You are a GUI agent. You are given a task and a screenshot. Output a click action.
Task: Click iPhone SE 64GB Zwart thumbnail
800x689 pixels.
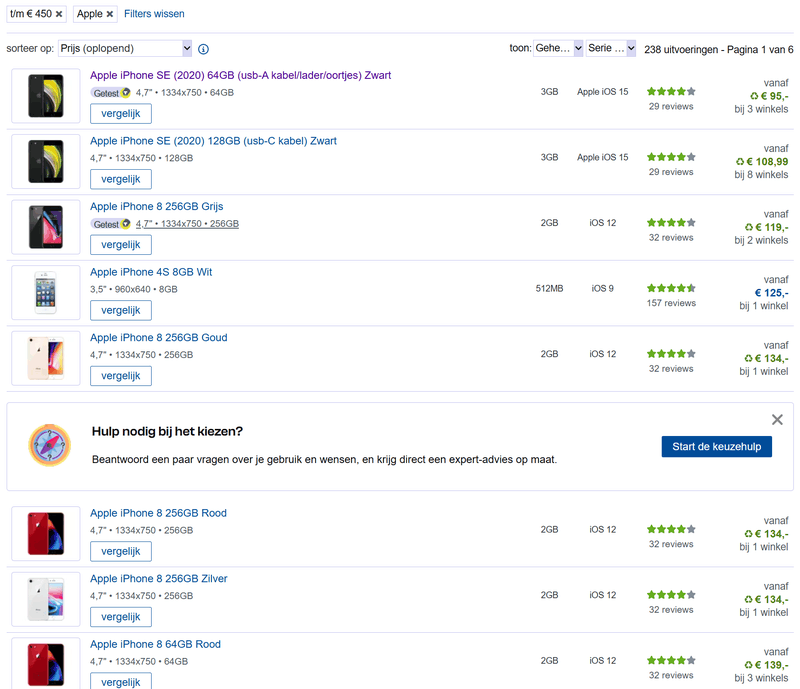tap(46, 96)
